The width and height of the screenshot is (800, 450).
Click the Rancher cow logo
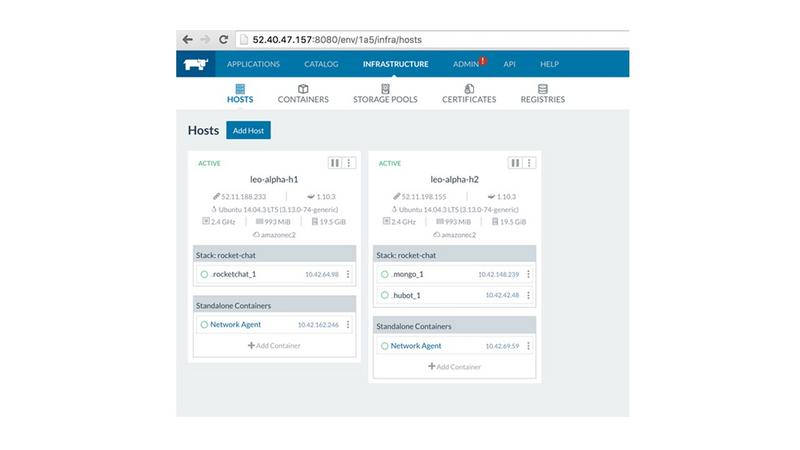(196, 64)
